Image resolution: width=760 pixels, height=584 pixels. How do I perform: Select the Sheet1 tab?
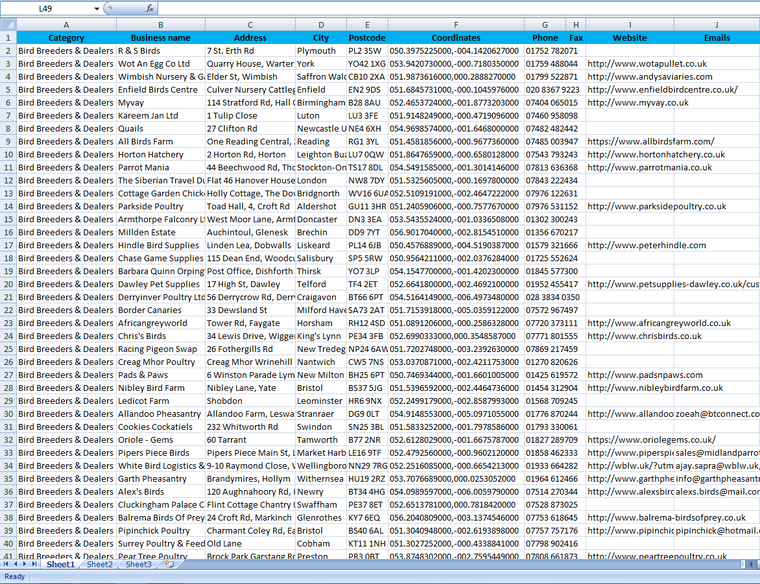coord(60,565)
